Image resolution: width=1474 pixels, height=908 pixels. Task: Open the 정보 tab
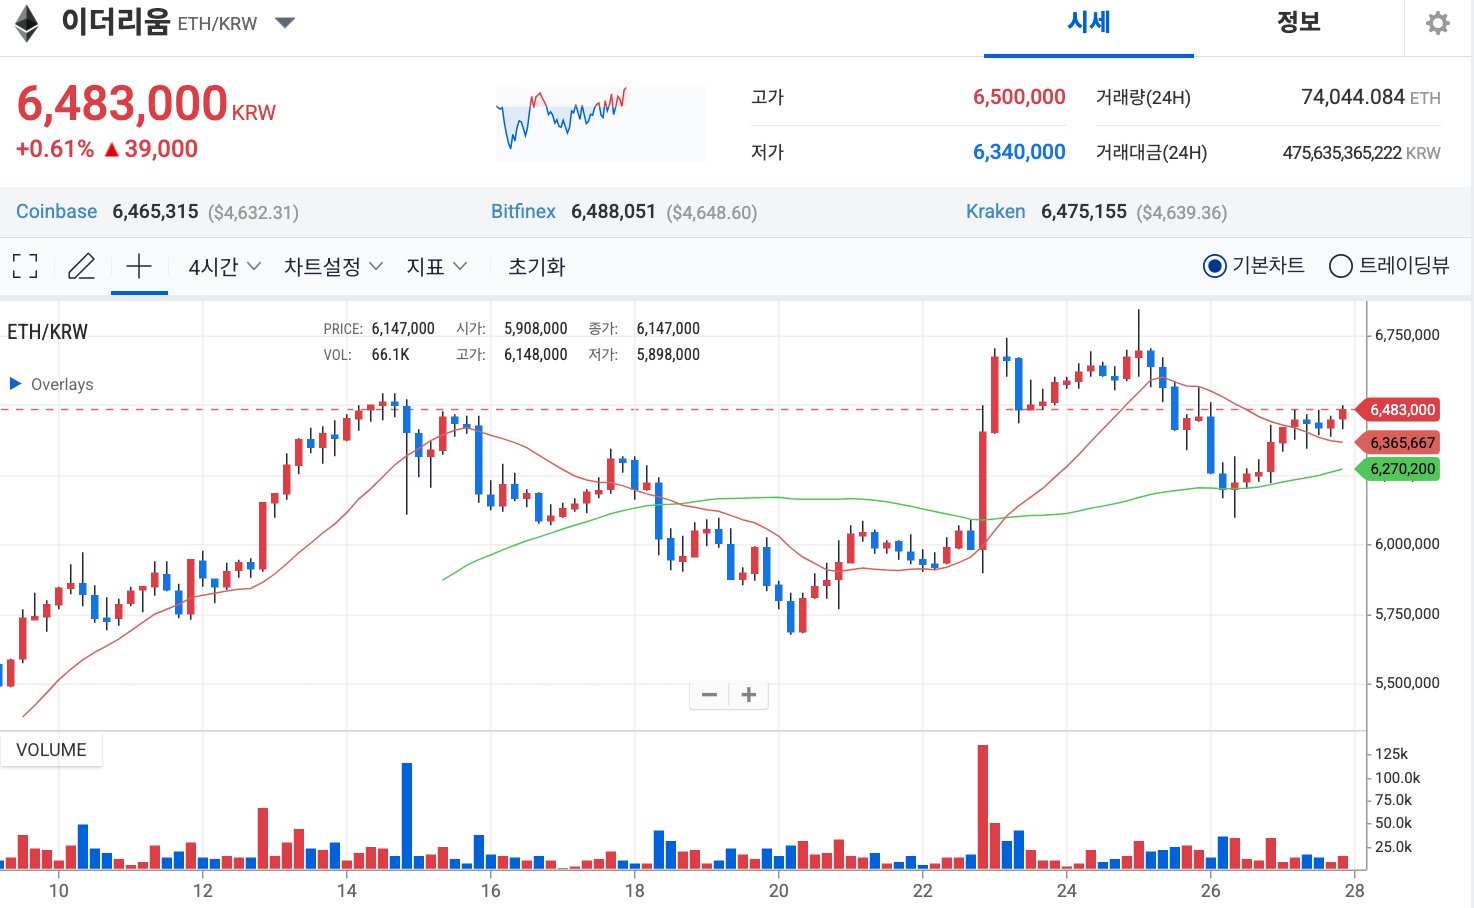(1297, 23)
